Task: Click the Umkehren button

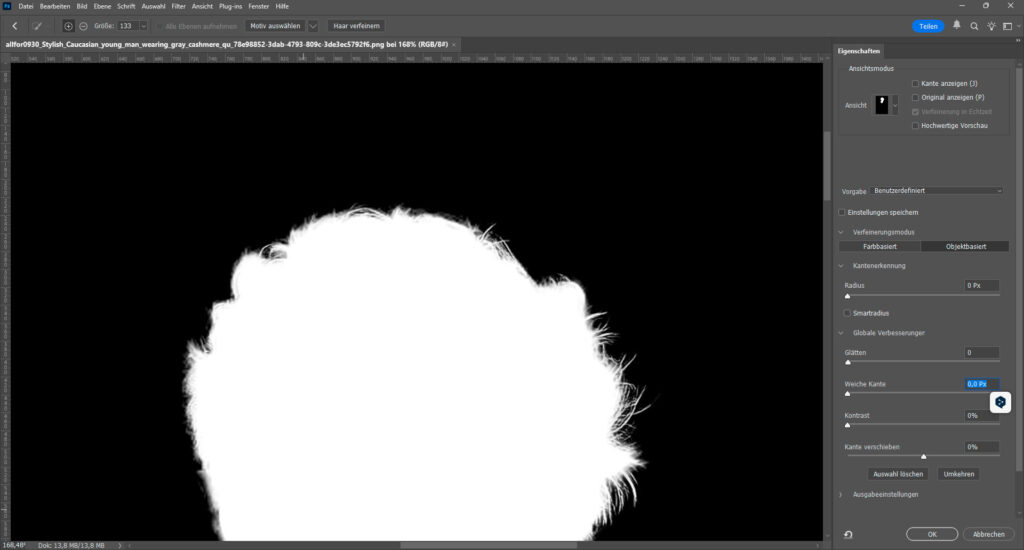Action: [959, 474]
